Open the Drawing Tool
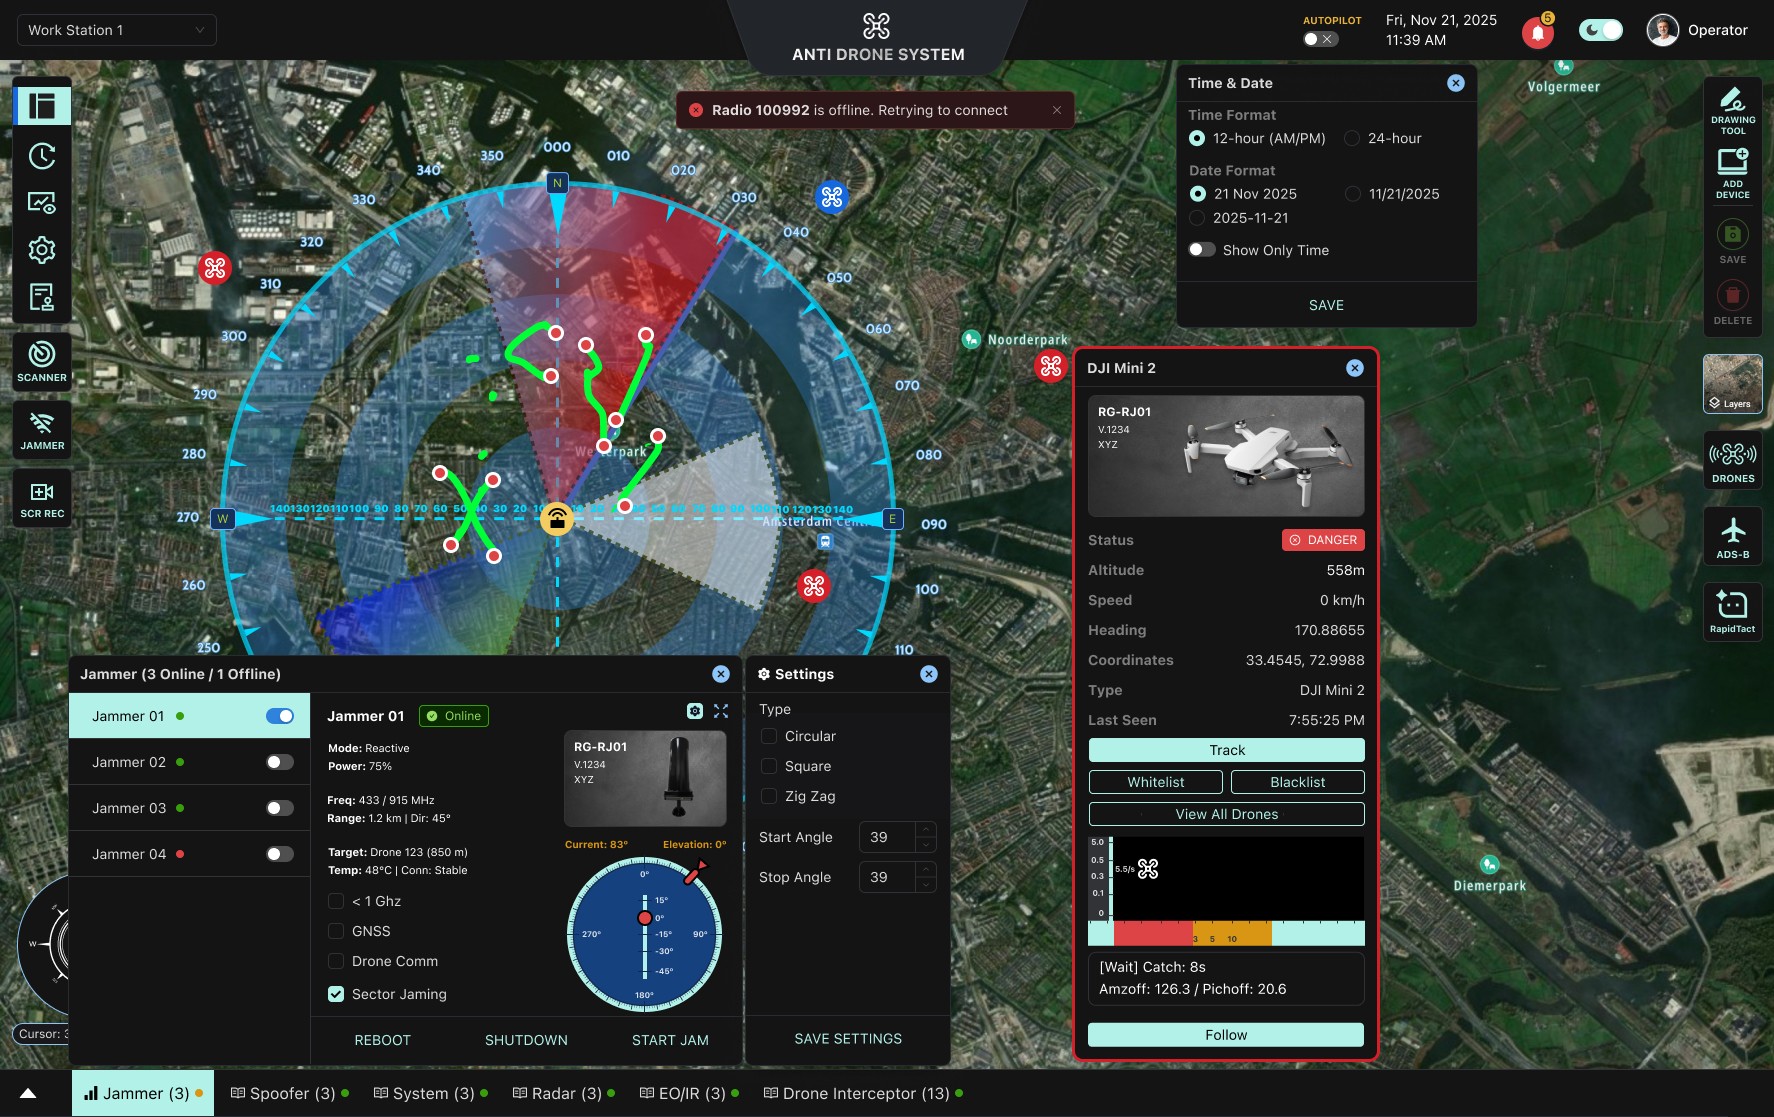Image resolution: width=1774 pixels, height=1117 pixels. 1733,111
